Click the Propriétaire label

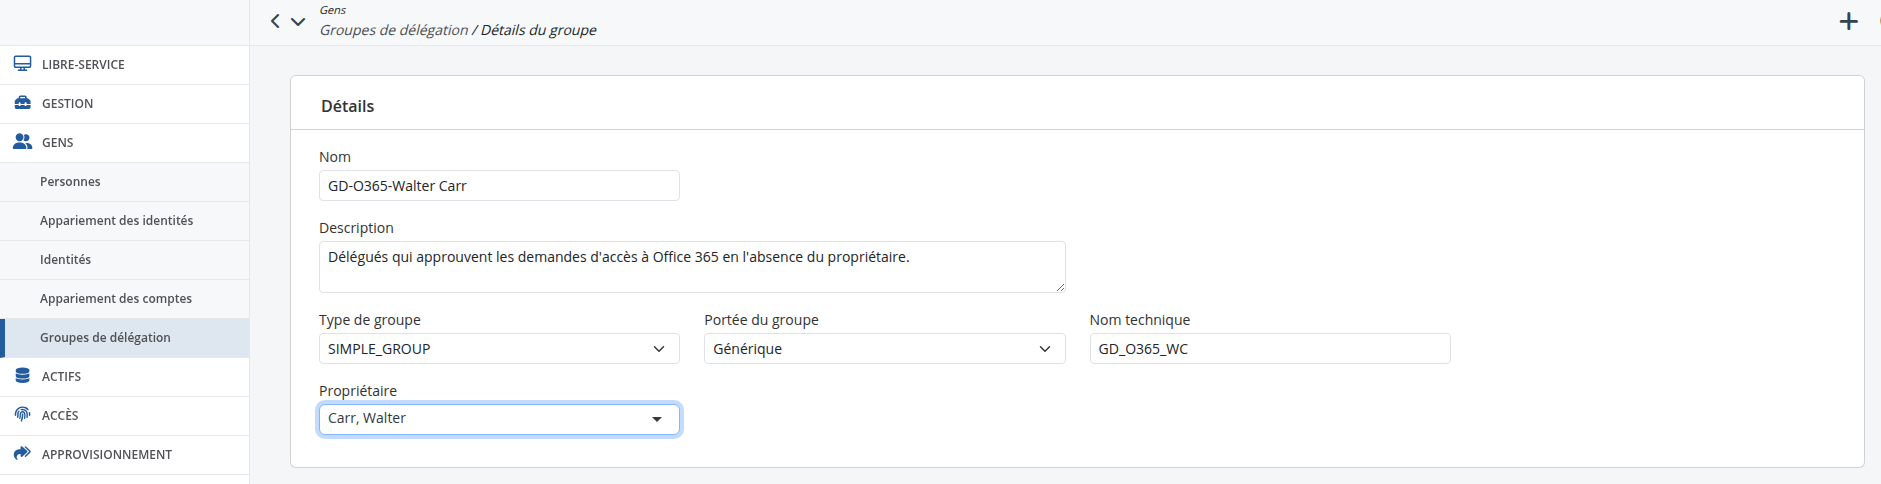pyautogui.click(x=358, y=391)
